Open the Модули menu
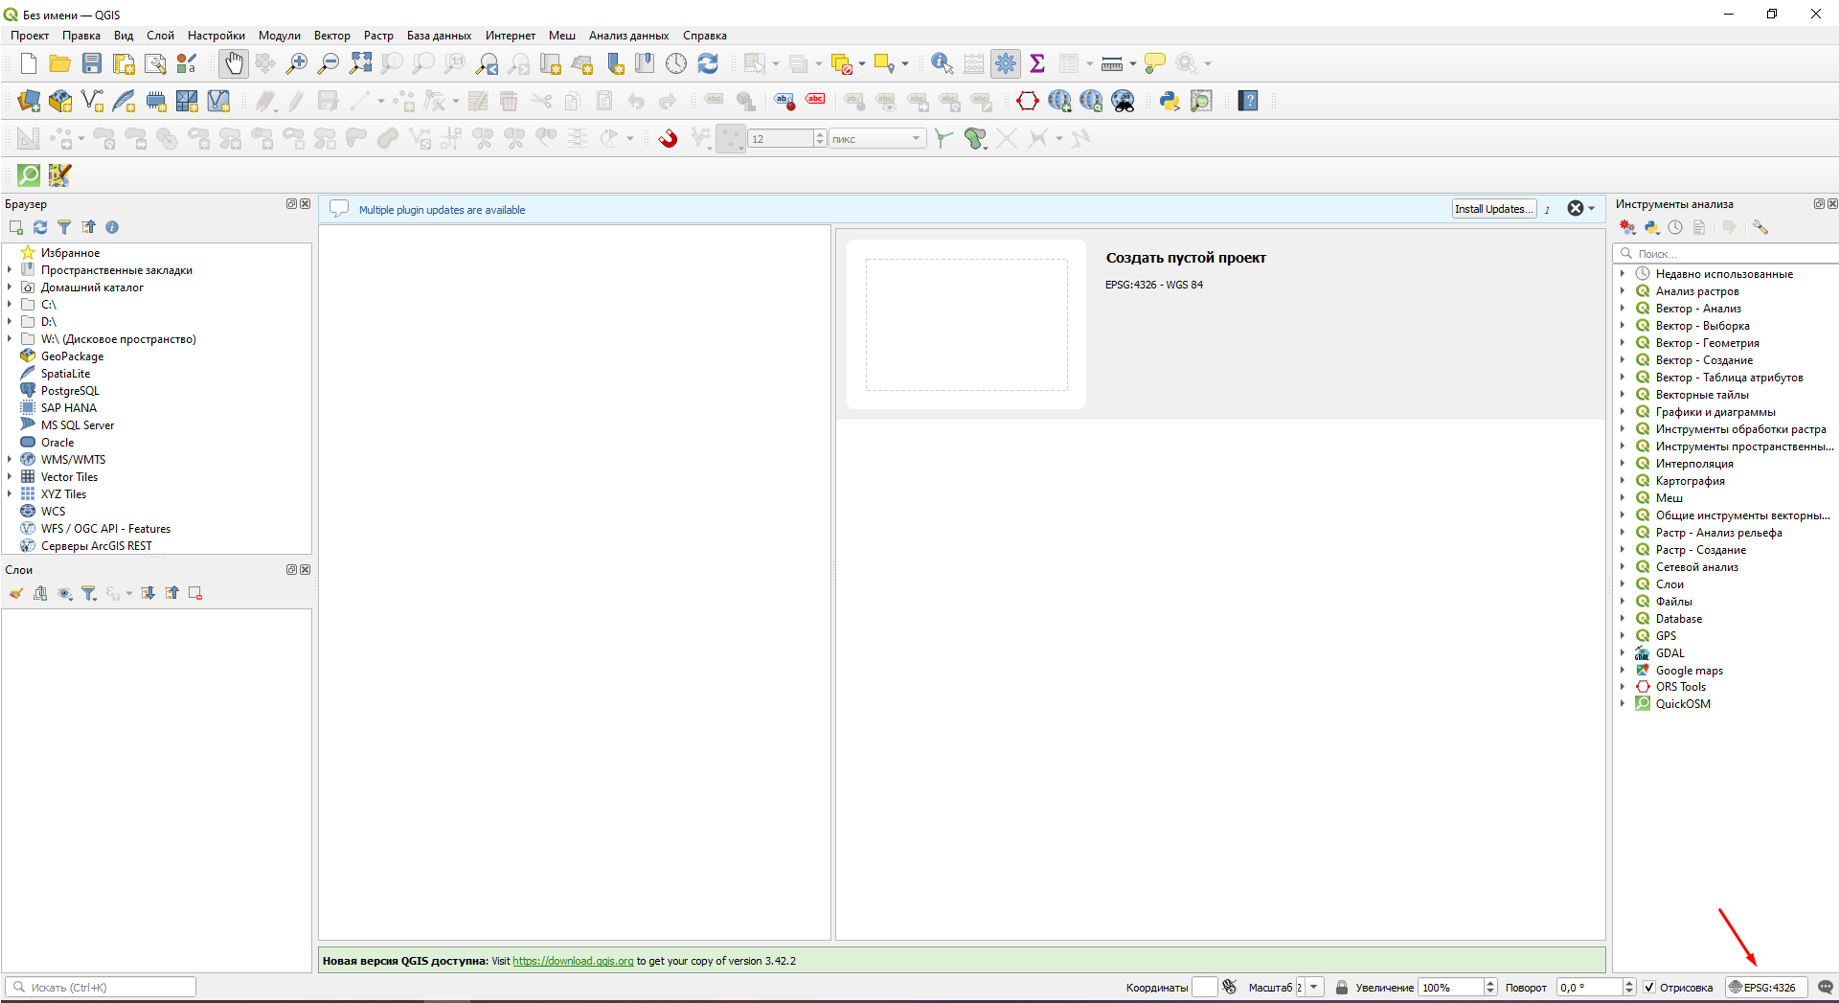 coord(279,35)
